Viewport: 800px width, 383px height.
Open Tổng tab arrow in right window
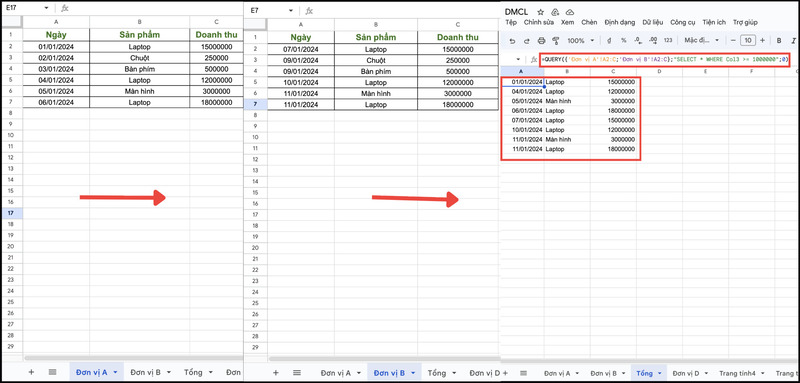click(x=660, y=374)
